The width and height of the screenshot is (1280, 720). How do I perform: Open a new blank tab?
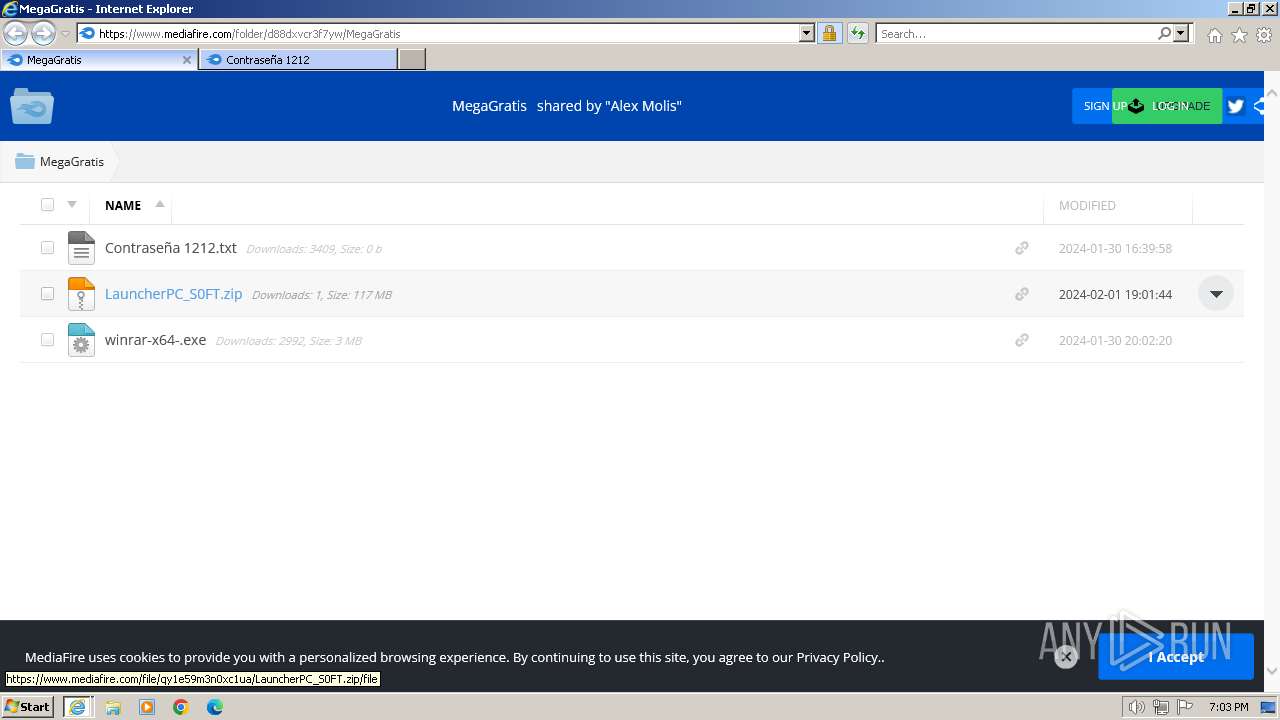tap(412, 60)
